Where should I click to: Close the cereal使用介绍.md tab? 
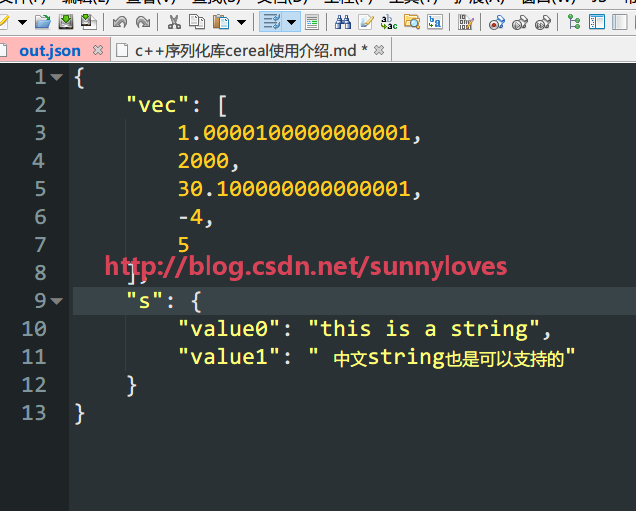pos(379,50)
